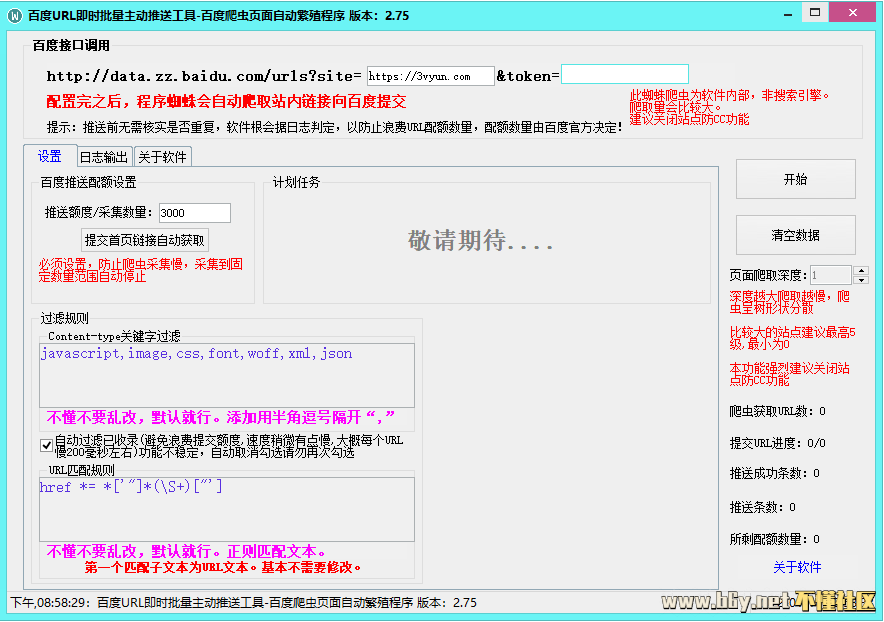884x622 pixels.
Task: Click the &token= label
Action: pyautogui.click(x=528, y=76)
